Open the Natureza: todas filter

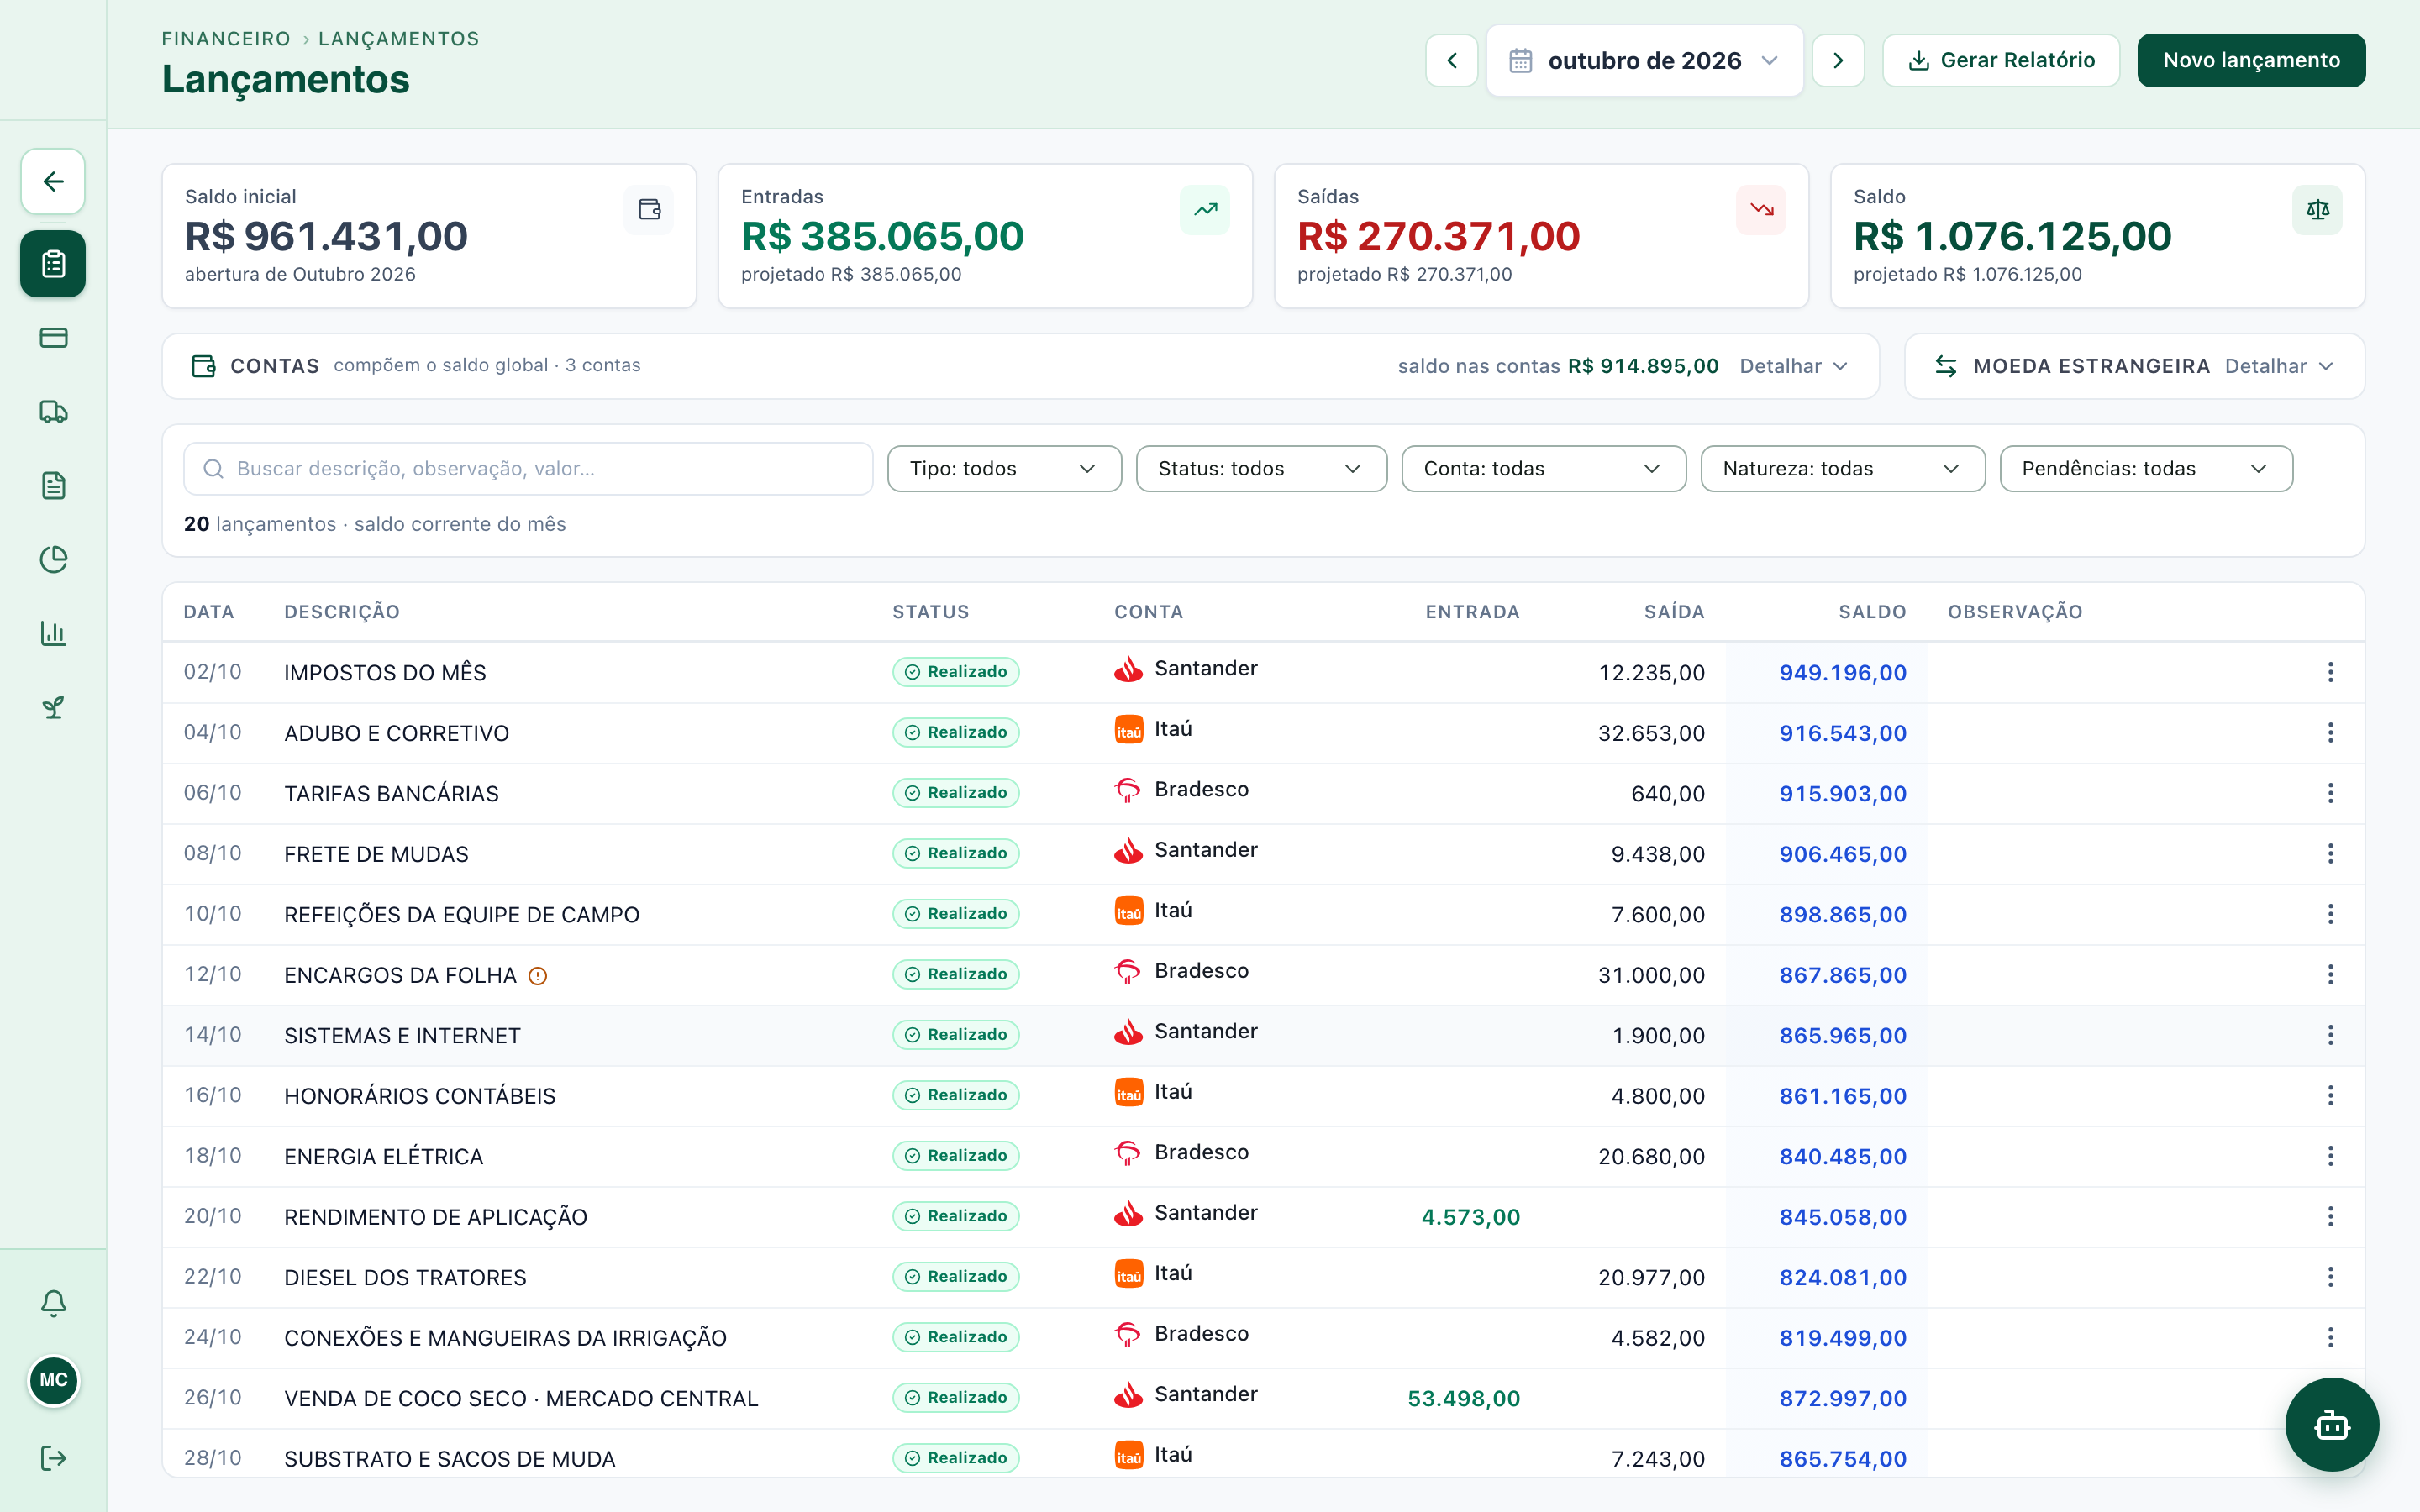[1842, 469]
